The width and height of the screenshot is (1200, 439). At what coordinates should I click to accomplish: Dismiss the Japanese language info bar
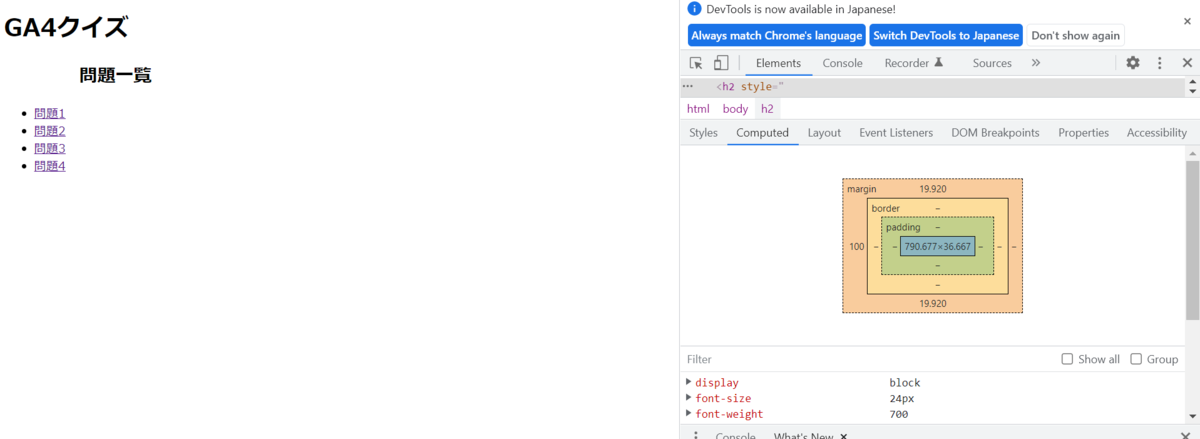click(1187, 21)
